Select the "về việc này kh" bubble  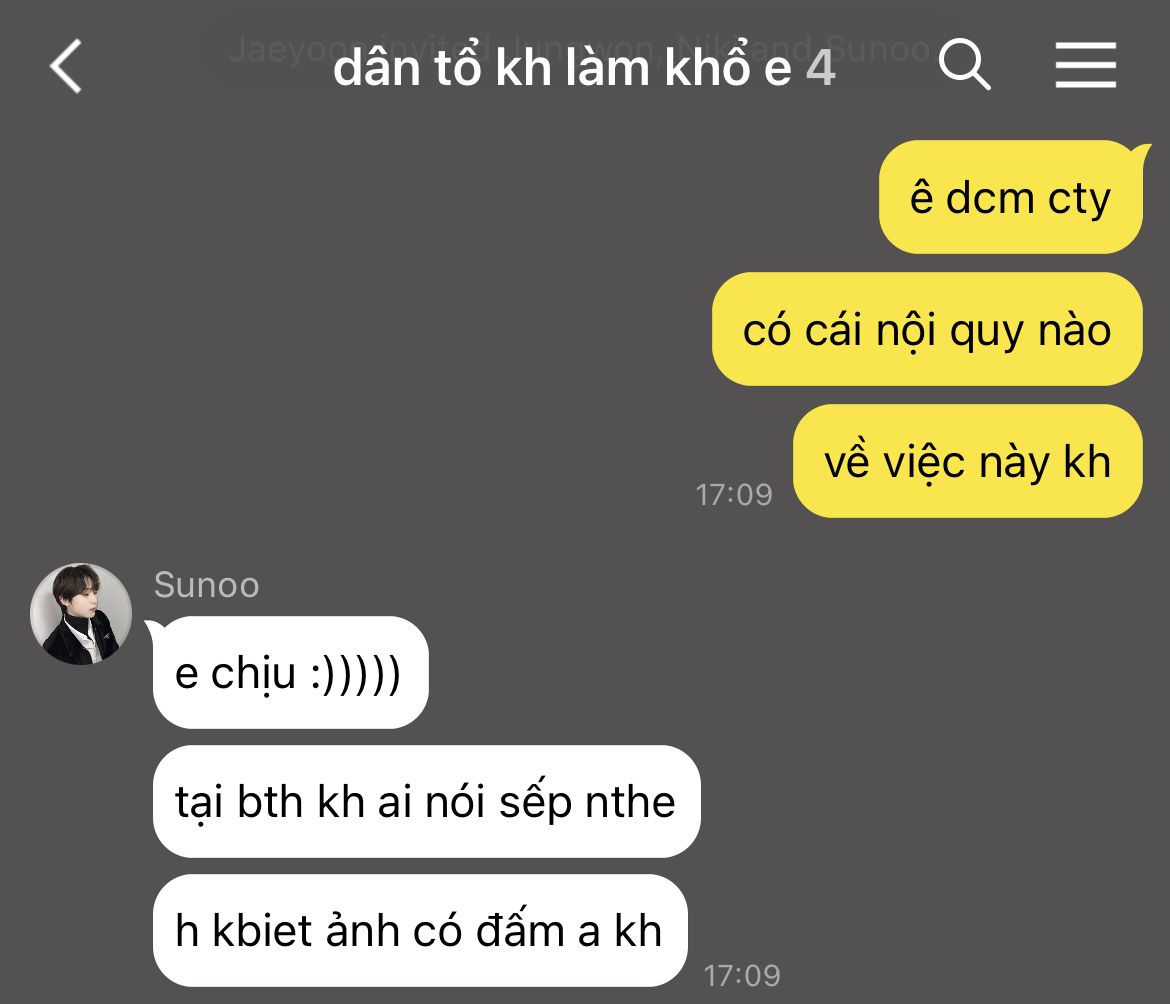point(967,461)
